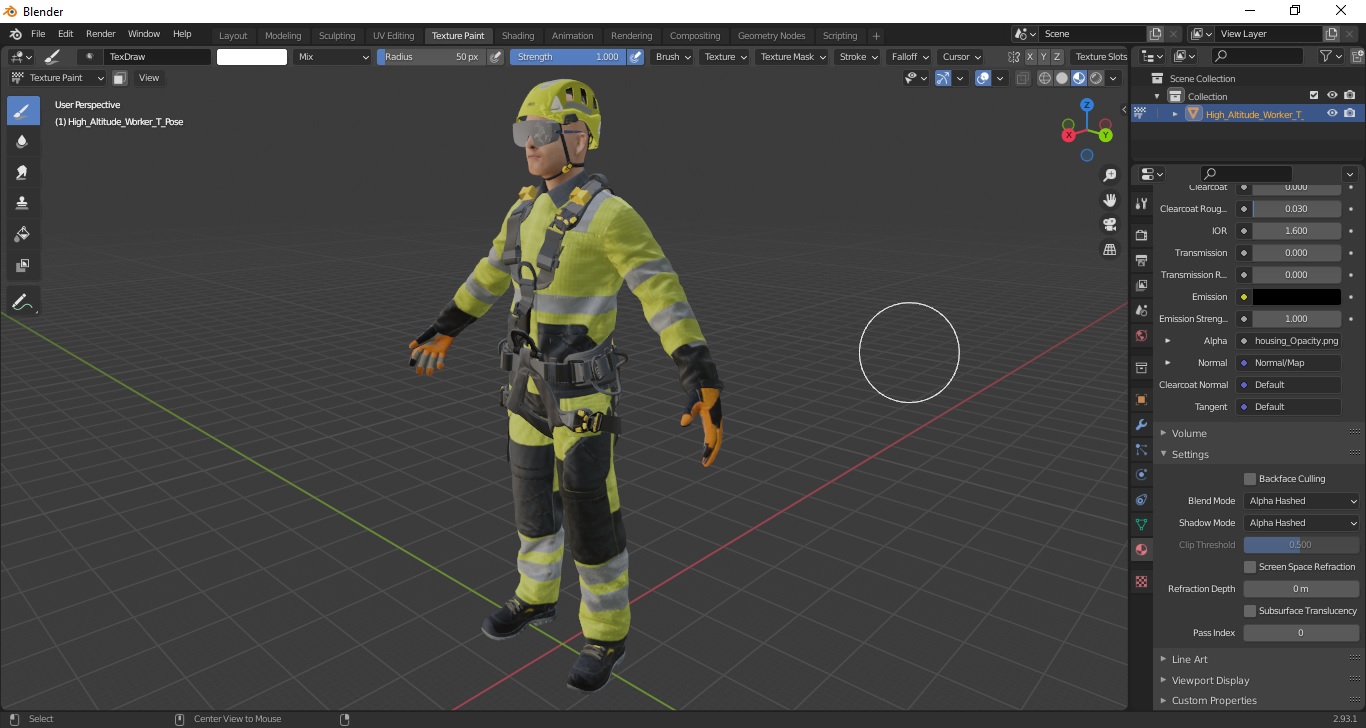Expand the Volume panel
Image resolution: width=1366 pixels, height=728 pixels.
(x=1188, y=433)
